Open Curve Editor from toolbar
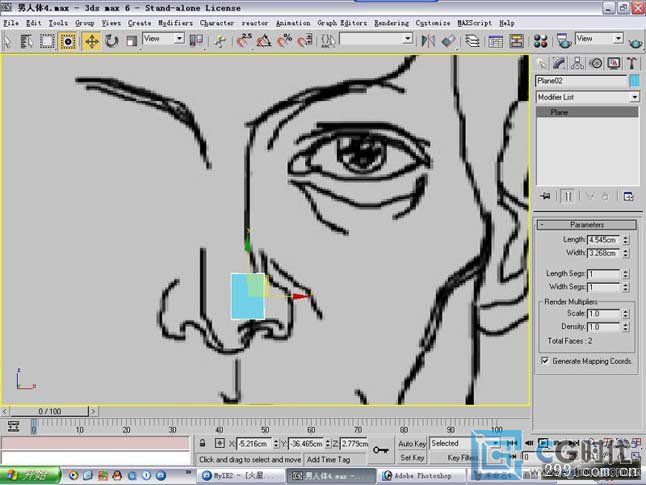 click(x=496, y=41)
